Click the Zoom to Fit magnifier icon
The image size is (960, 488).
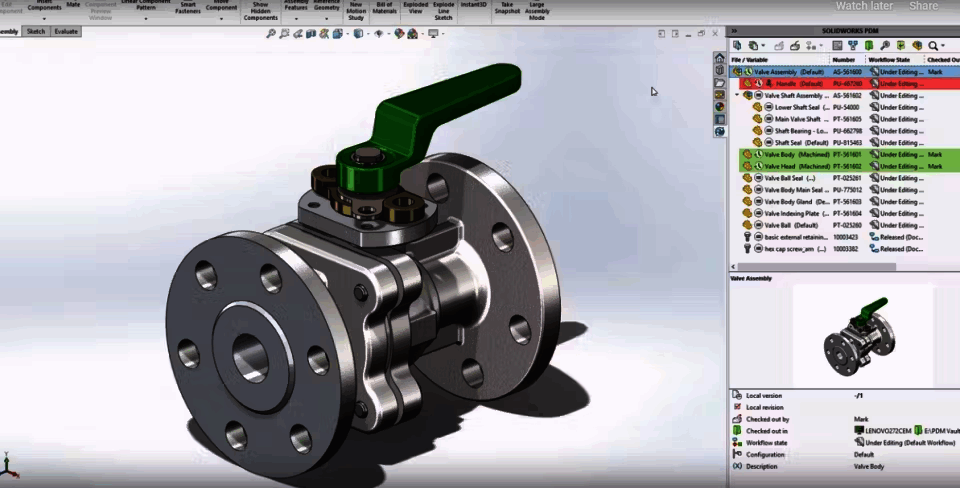tap(271, 33)
